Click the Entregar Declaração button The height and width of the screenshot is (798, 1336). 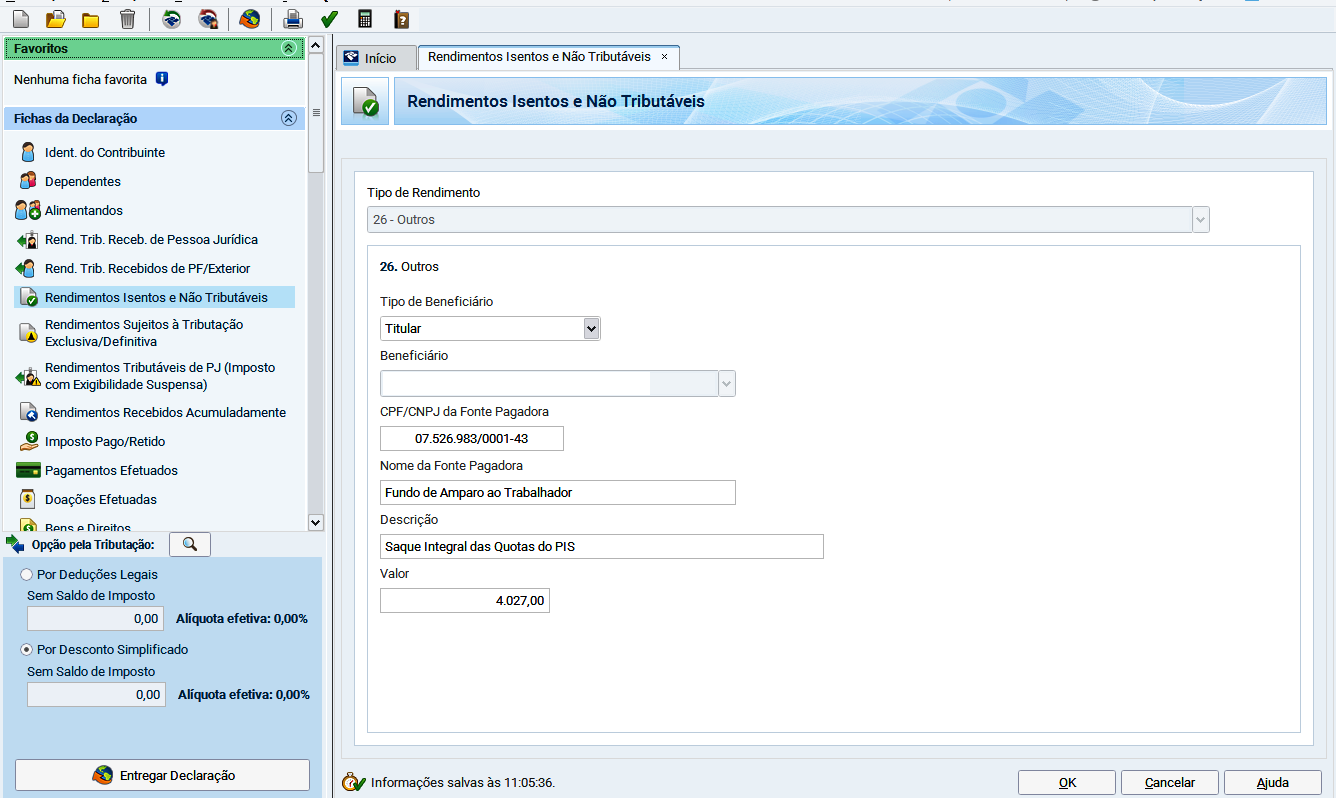[162, 775]
